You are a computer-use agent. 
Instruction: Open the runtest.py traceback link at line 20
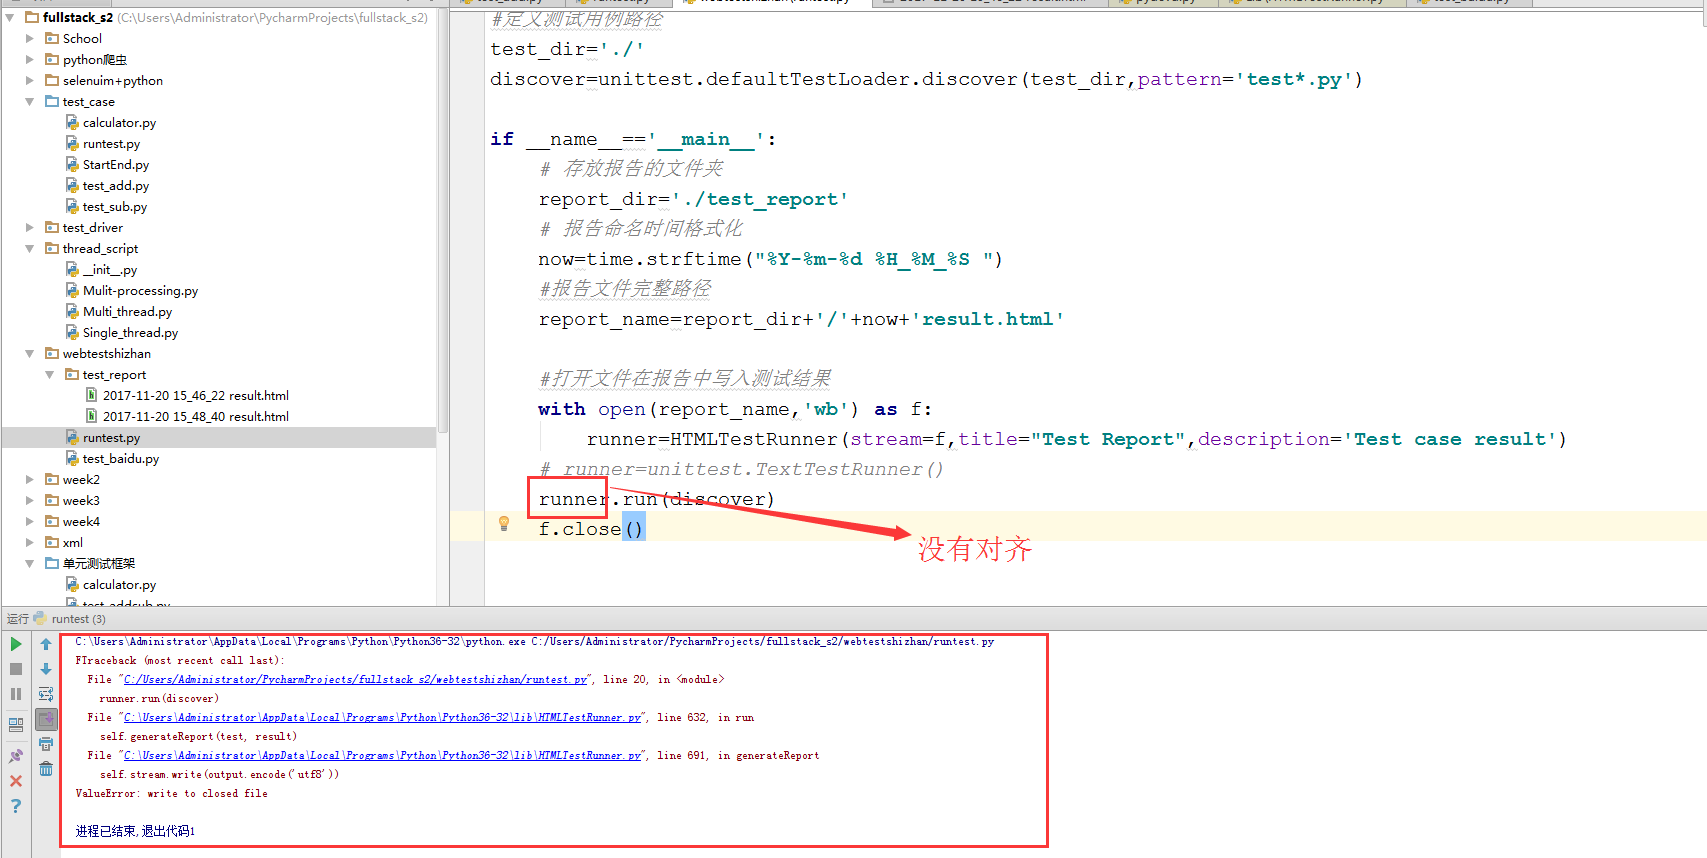click(356, 679)
